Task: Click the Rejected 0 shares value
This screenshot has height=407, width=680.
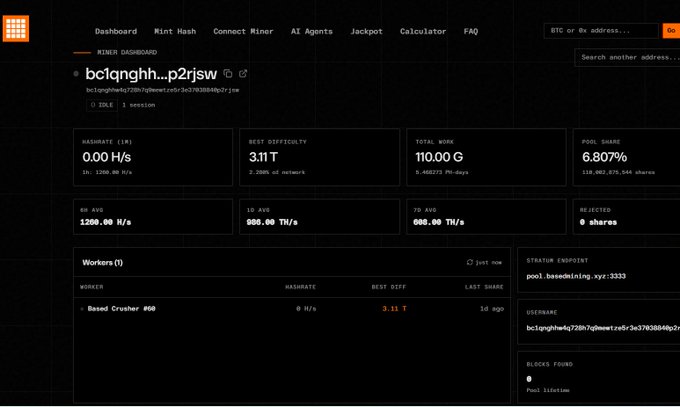Action: tap(598, 222)
